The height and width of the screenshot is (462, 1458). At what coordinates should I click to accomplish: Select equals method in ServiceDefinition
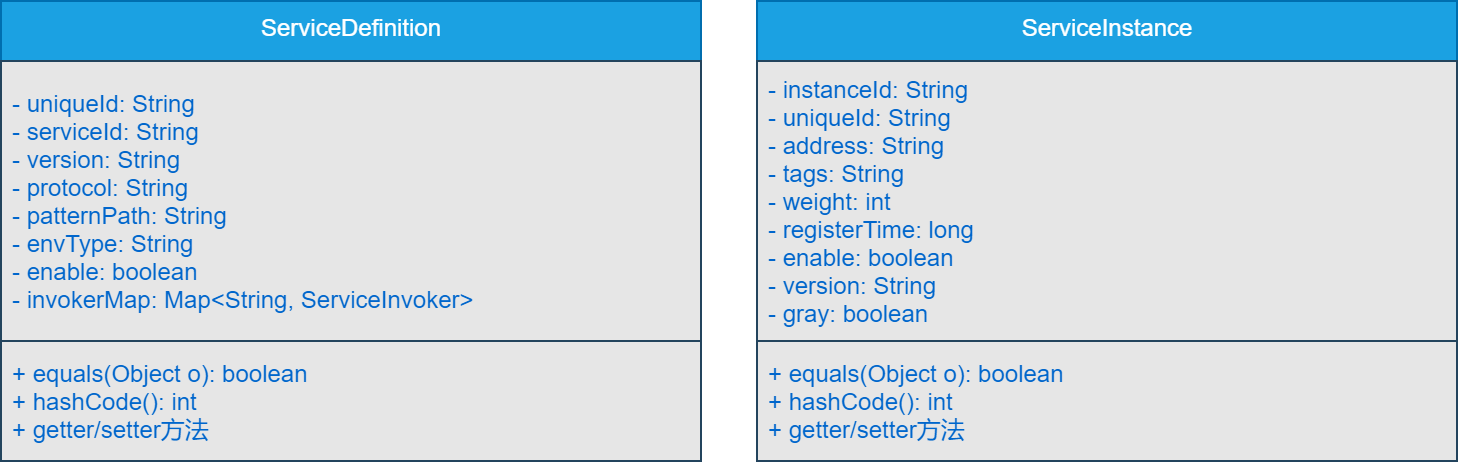160,374
